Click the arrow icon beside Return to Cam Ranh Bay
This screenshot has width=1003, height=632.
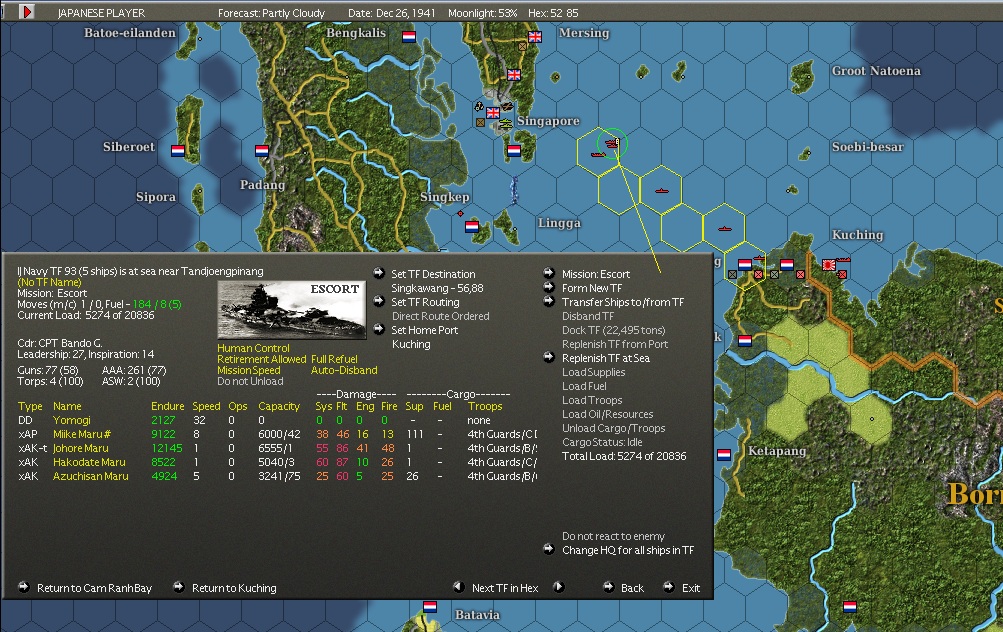click(x=24, y=587)
